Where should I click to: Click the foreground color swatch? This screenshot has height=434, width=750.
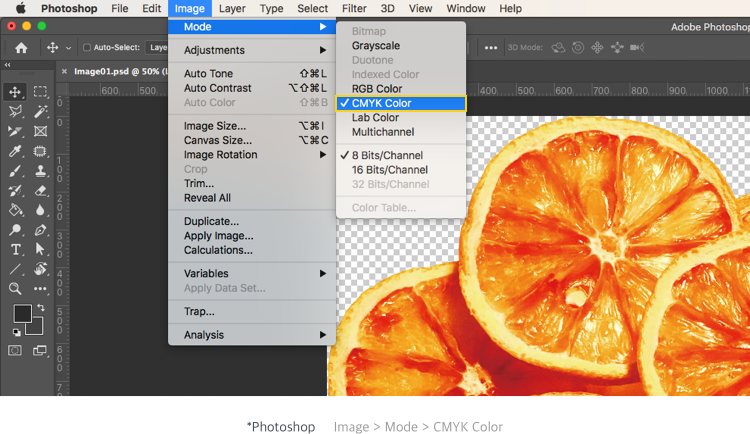click(x=22, y=314)
